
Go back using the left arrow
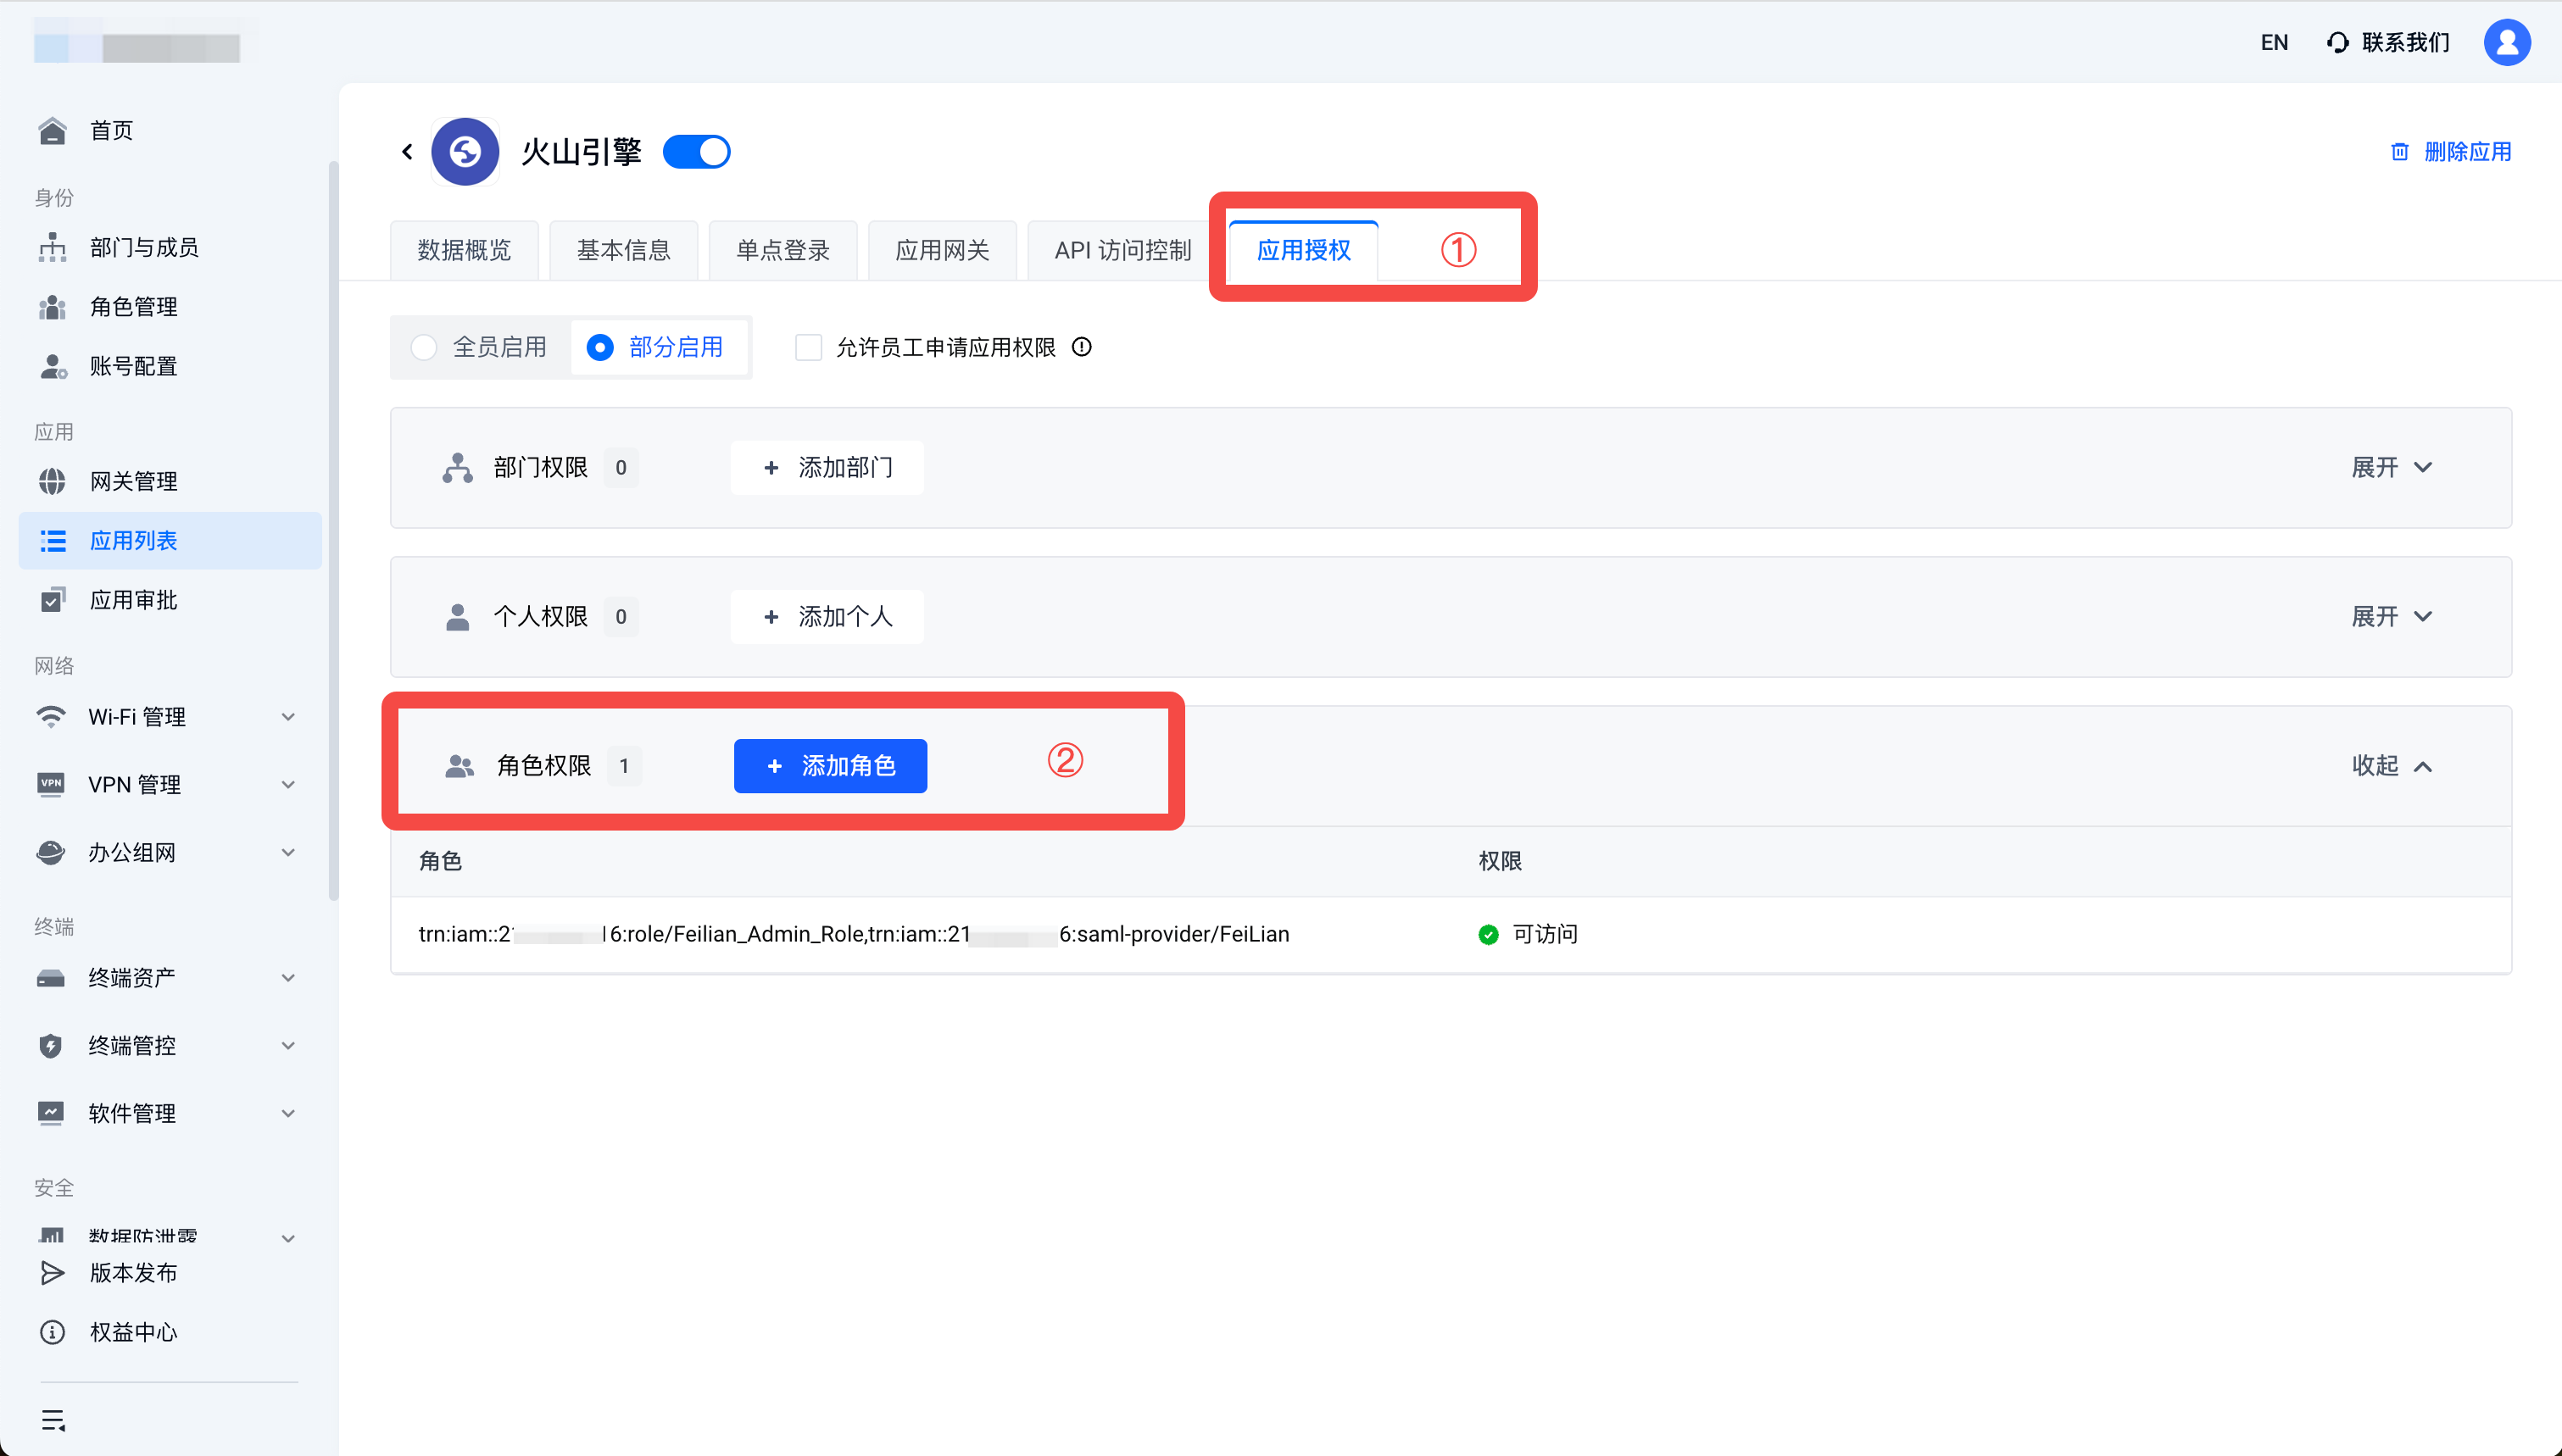tap(407, 152)
